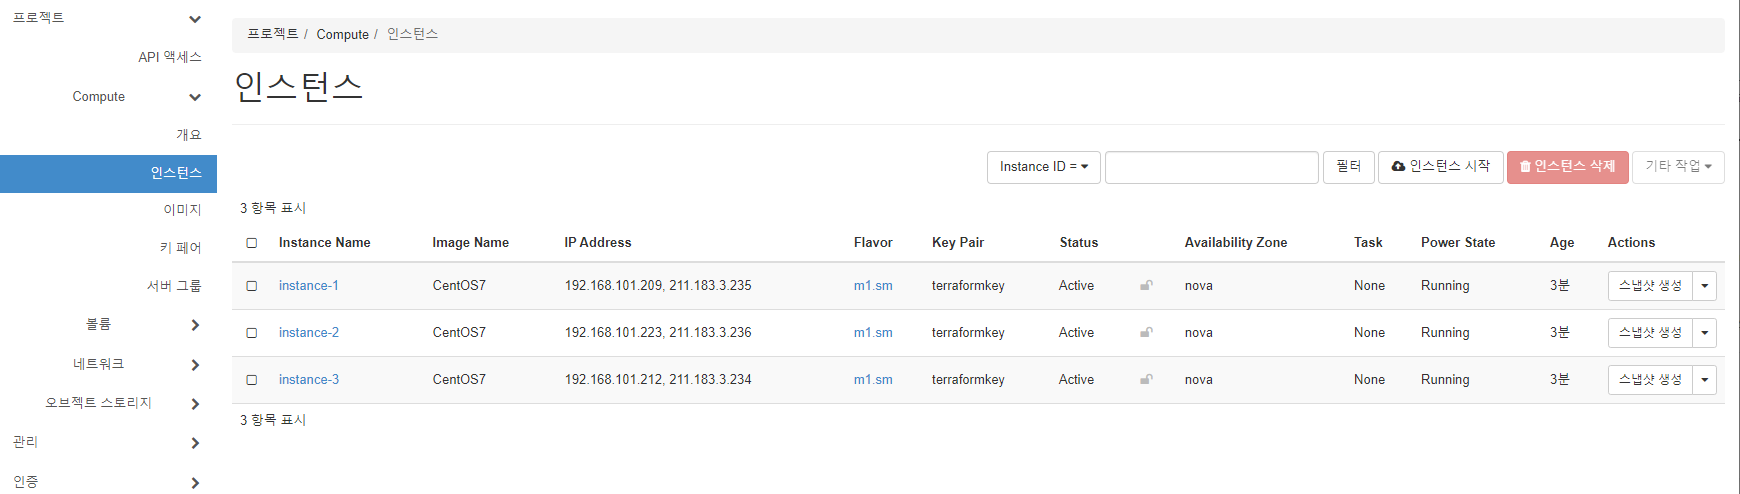Click the 인스턴스 시작 button

[1441, 167]
